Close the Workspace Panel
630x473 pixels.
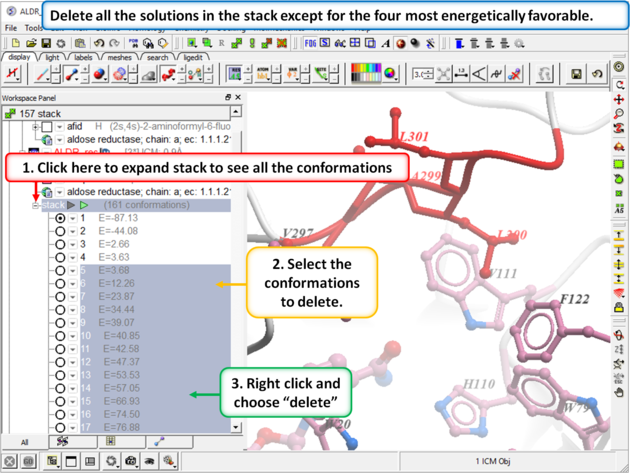pos(238,97)
